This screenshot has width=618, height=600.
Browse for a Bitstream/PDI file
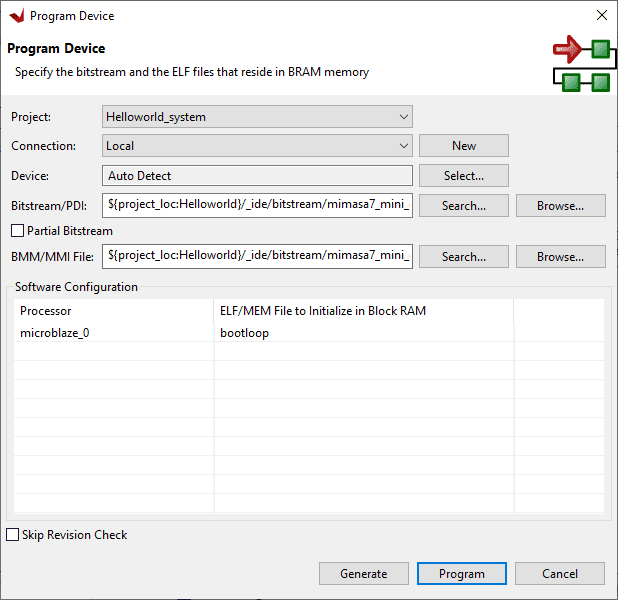pyautogui.click(x=560, y=206)
